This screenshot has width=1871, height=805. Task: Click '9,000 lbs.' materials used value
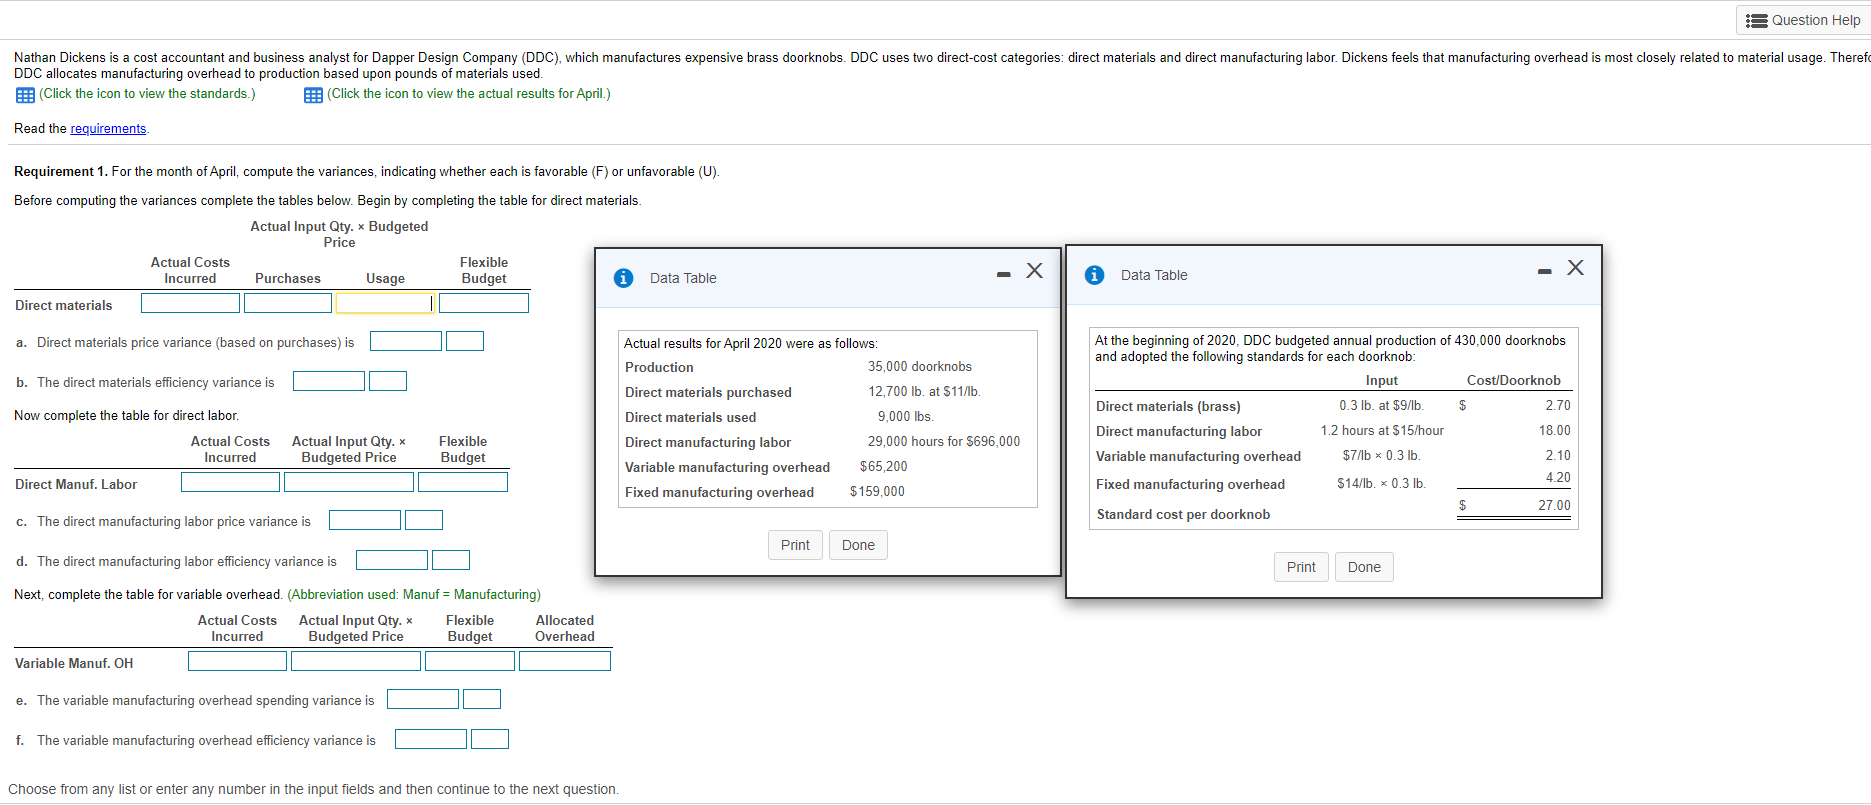(906, 417)
